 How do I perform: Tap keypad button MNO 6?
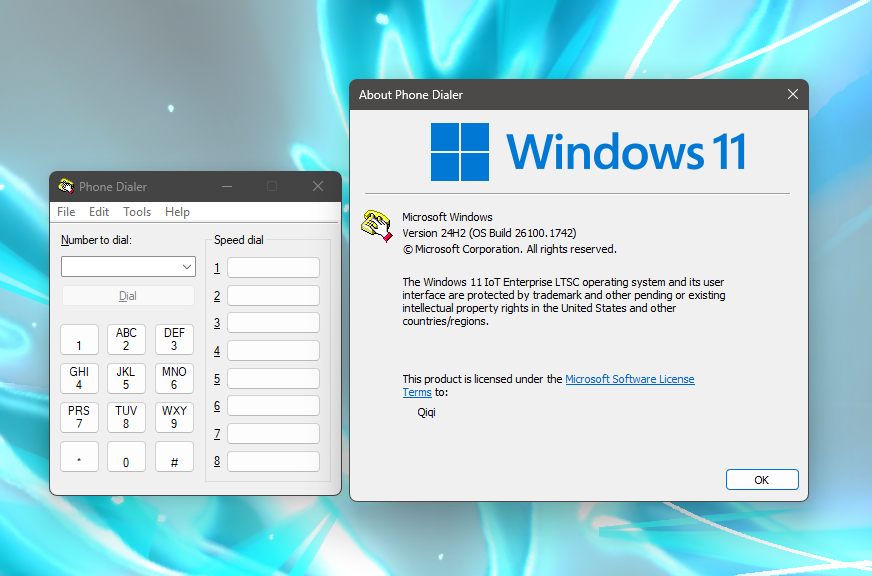(x=174, y=378)
